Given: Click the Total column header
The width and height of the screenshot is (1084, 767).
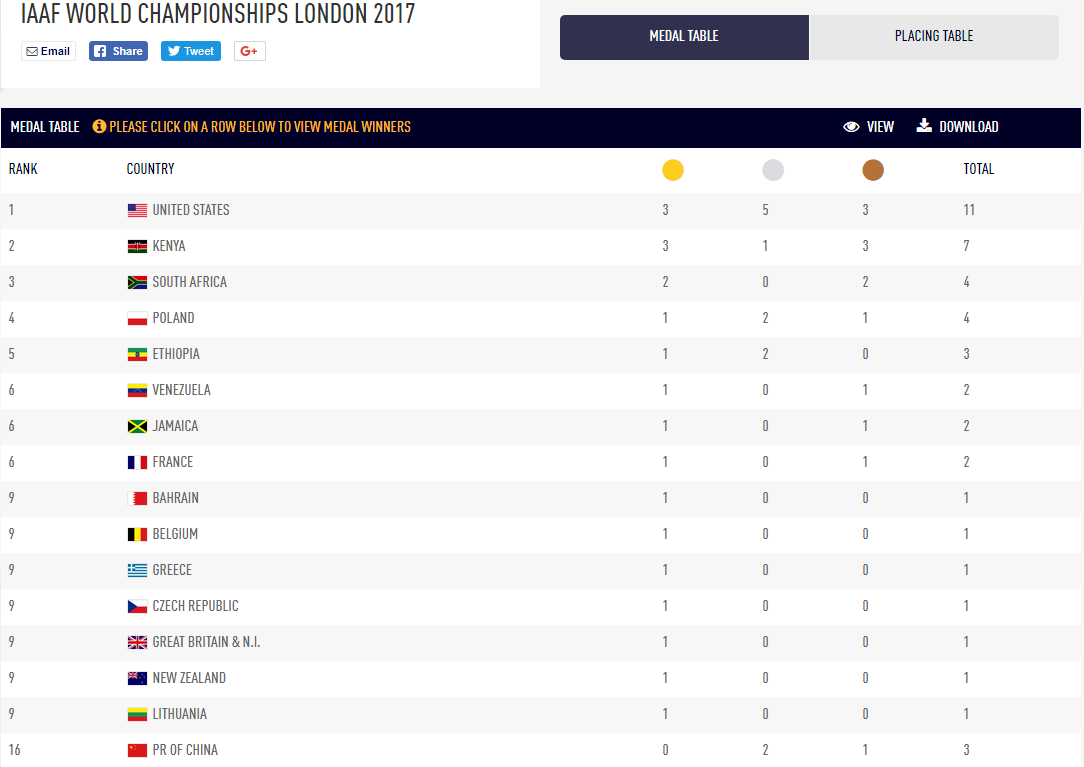Looking at the screenshot, I should [978, 169].
